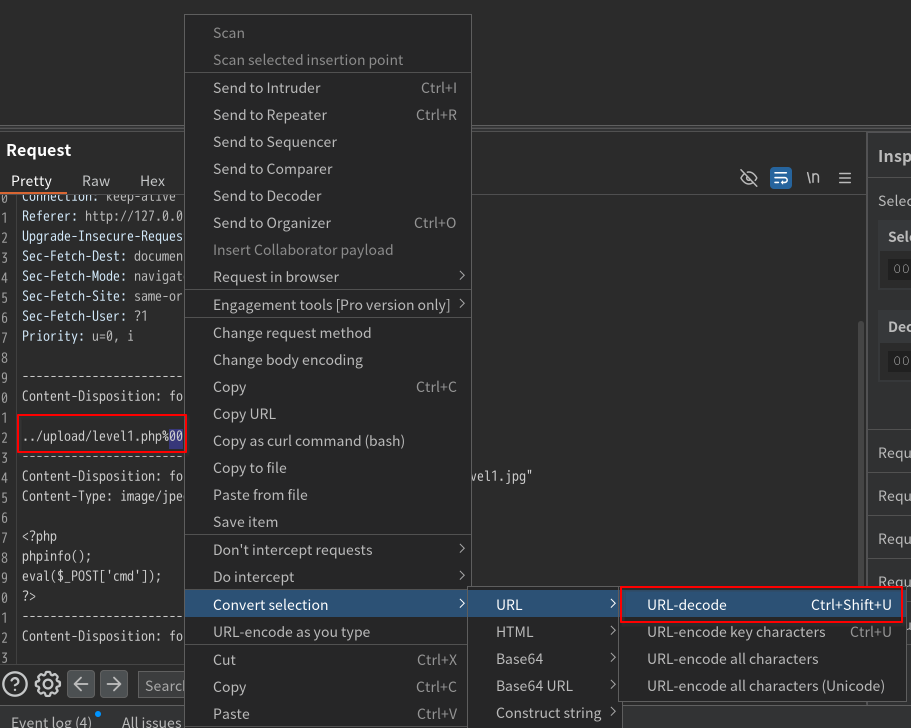Open Convert selection submenu
Viewport: 911px width, 728px height.
(x=328, y=605)
